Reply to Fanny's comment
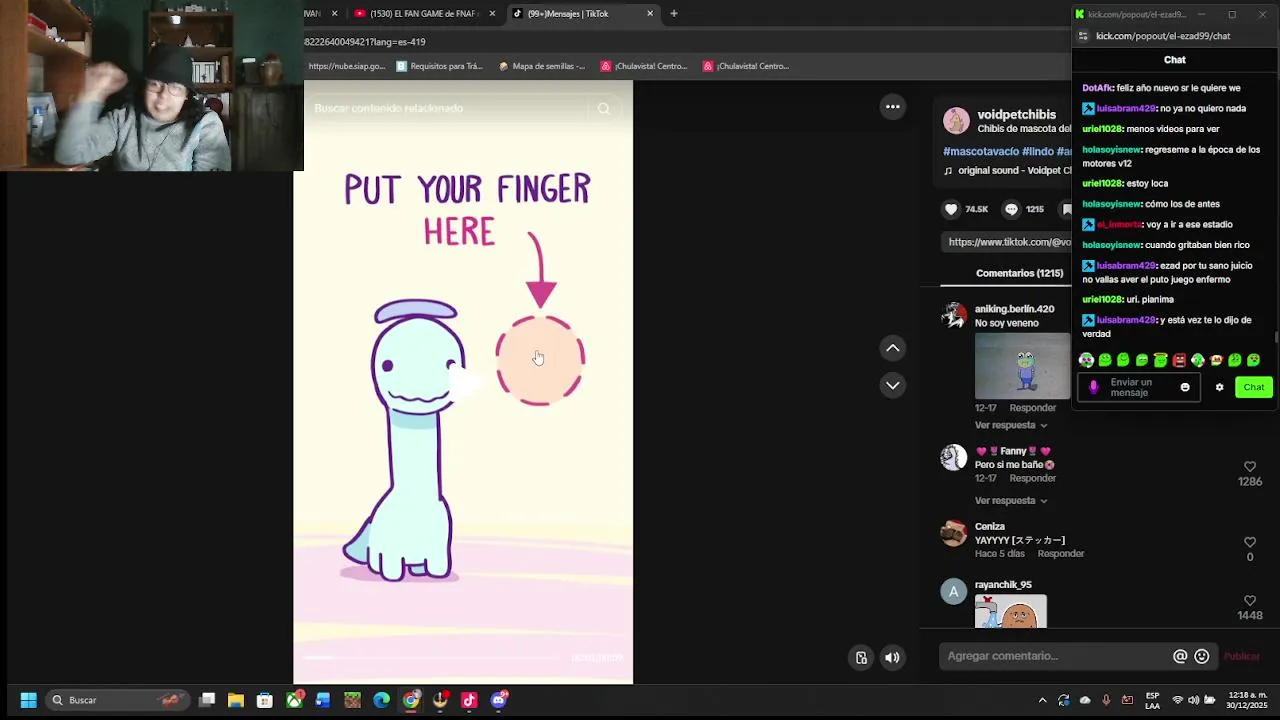Image resolution: width=1280 pixels, height=720 pixels. [1032, 478]
